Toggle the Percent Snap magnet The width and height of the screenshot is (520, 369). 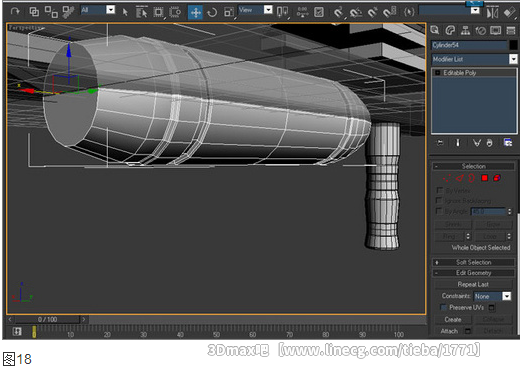(x=372, y=13)
